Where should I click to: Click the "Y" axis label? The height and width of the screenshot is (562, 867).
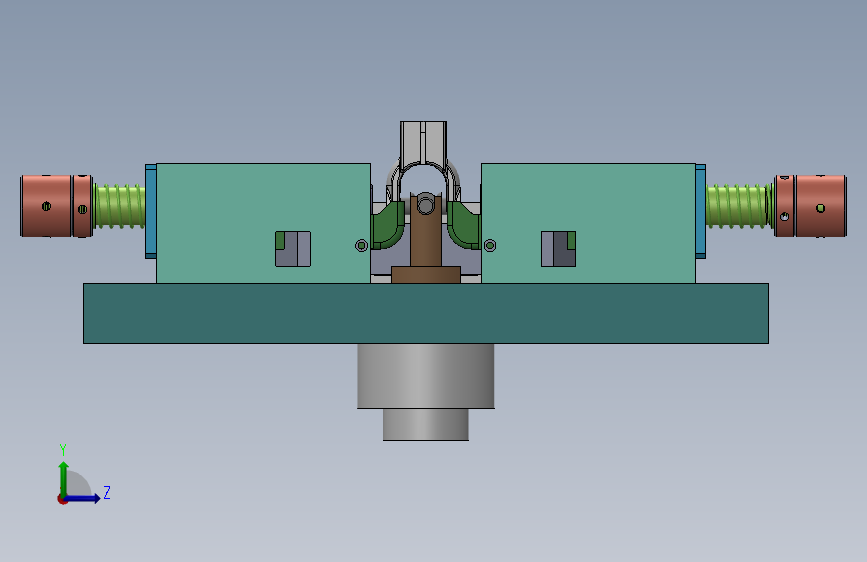tap(63, 449)
